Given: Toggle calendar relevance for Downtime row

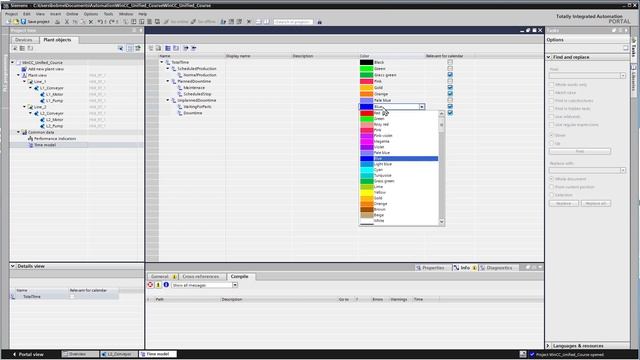Looking at the screenshot, I should click(450, 113).
